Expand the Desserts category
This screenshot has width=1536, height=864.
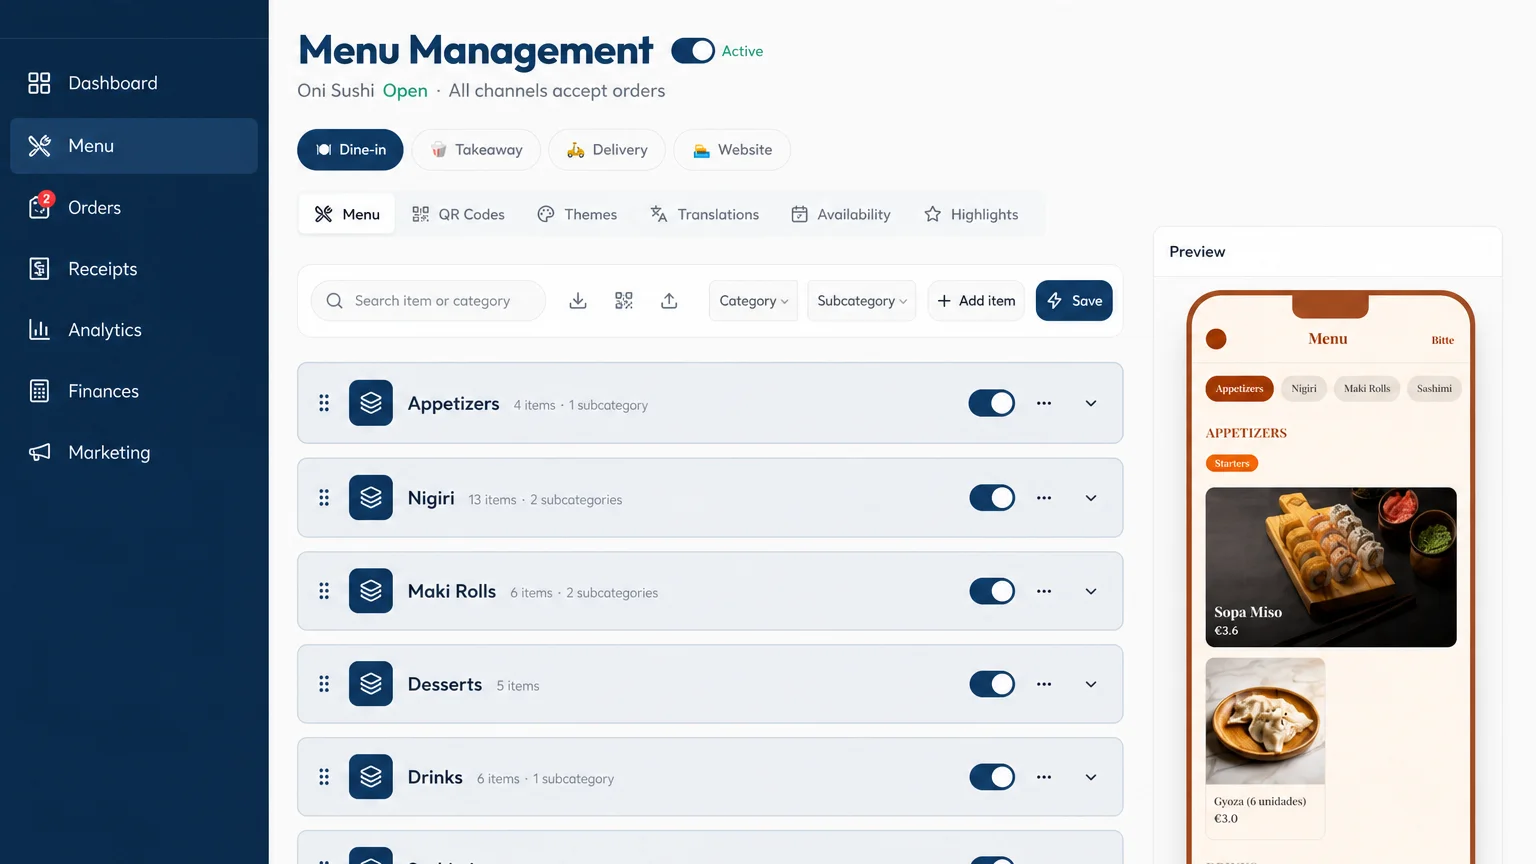pos(1091,684)
